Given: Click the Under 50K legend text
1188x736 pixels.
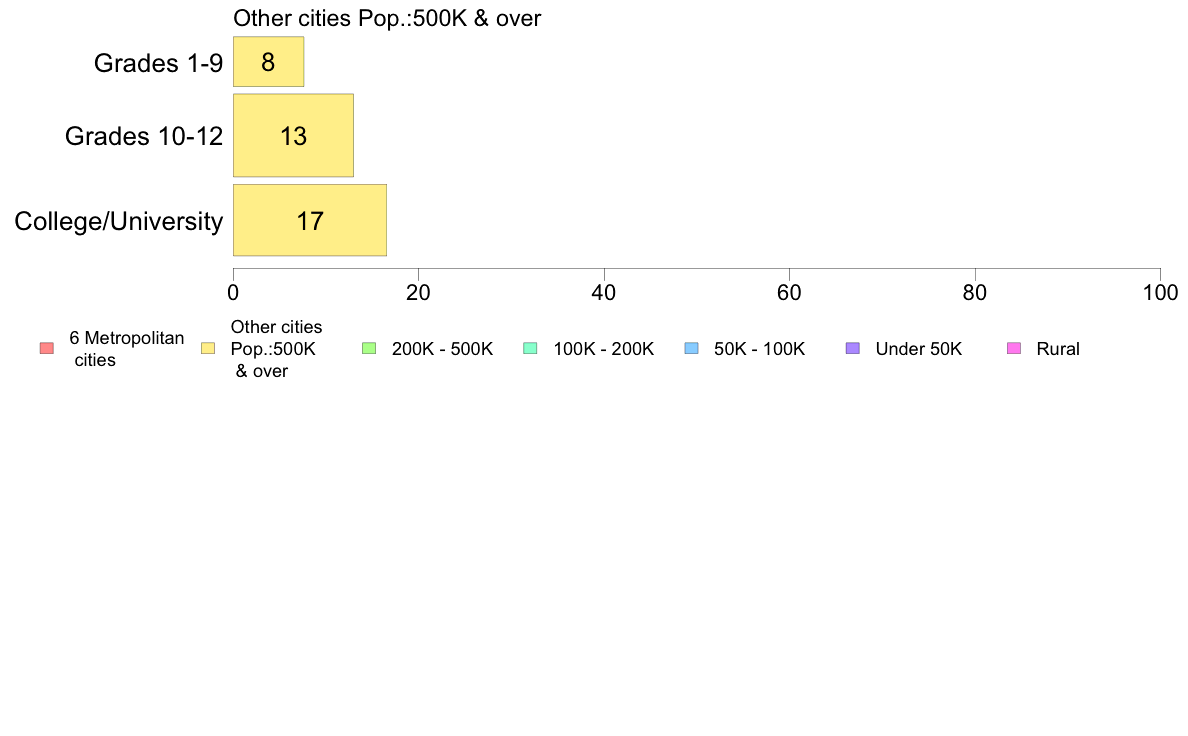Looking at the screenshot, I should pyautogui.click(x=918, y=349).
